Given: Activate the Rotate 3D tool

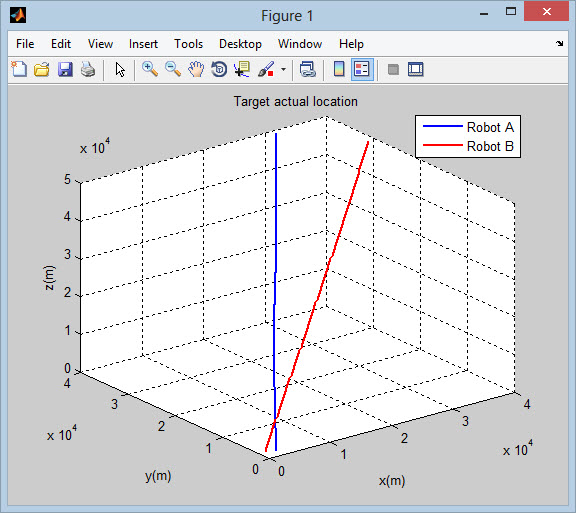Looking at the screenshot, I should point(219,69).
